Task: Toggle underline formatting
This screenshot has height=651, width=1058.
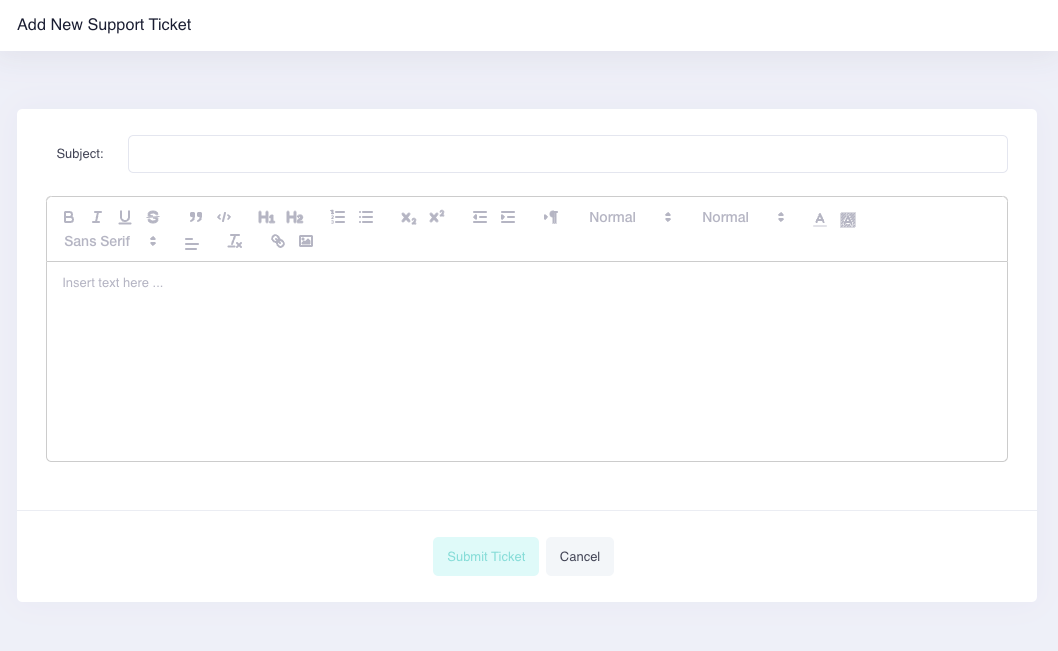Action: point(125,217)
